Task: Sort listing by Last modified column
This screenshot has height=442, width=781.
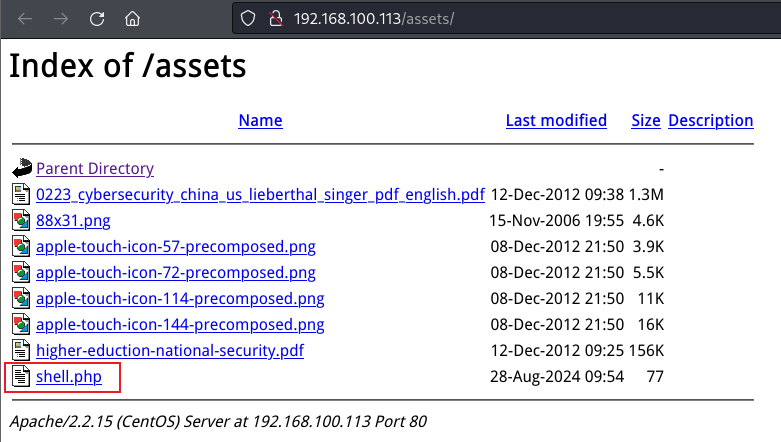Action: tap(556, 121)
